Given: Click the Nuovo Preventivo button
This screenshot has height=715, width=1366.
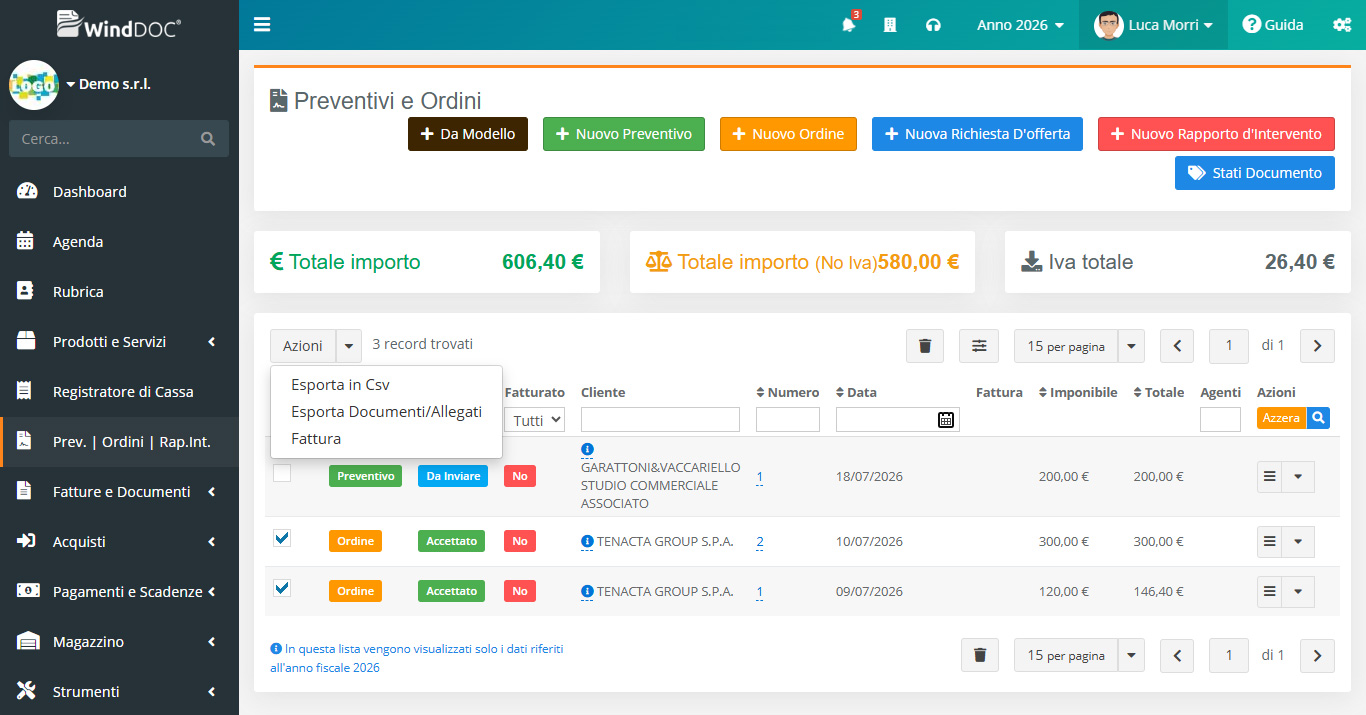Looking at the screenshot, I should [624, 134].
